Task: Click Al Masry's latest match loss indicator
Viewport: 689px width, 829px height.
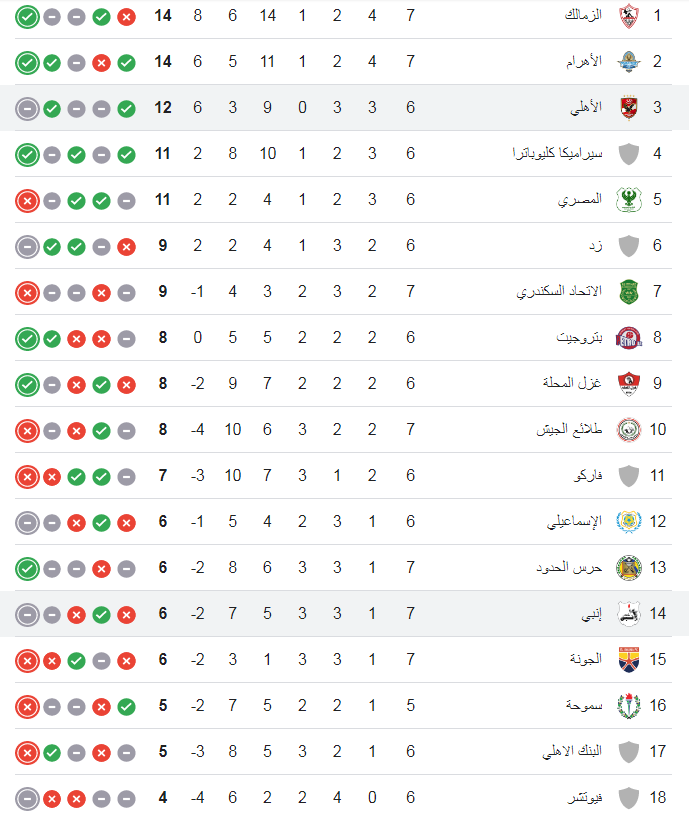Action: [x=27, y=201]
